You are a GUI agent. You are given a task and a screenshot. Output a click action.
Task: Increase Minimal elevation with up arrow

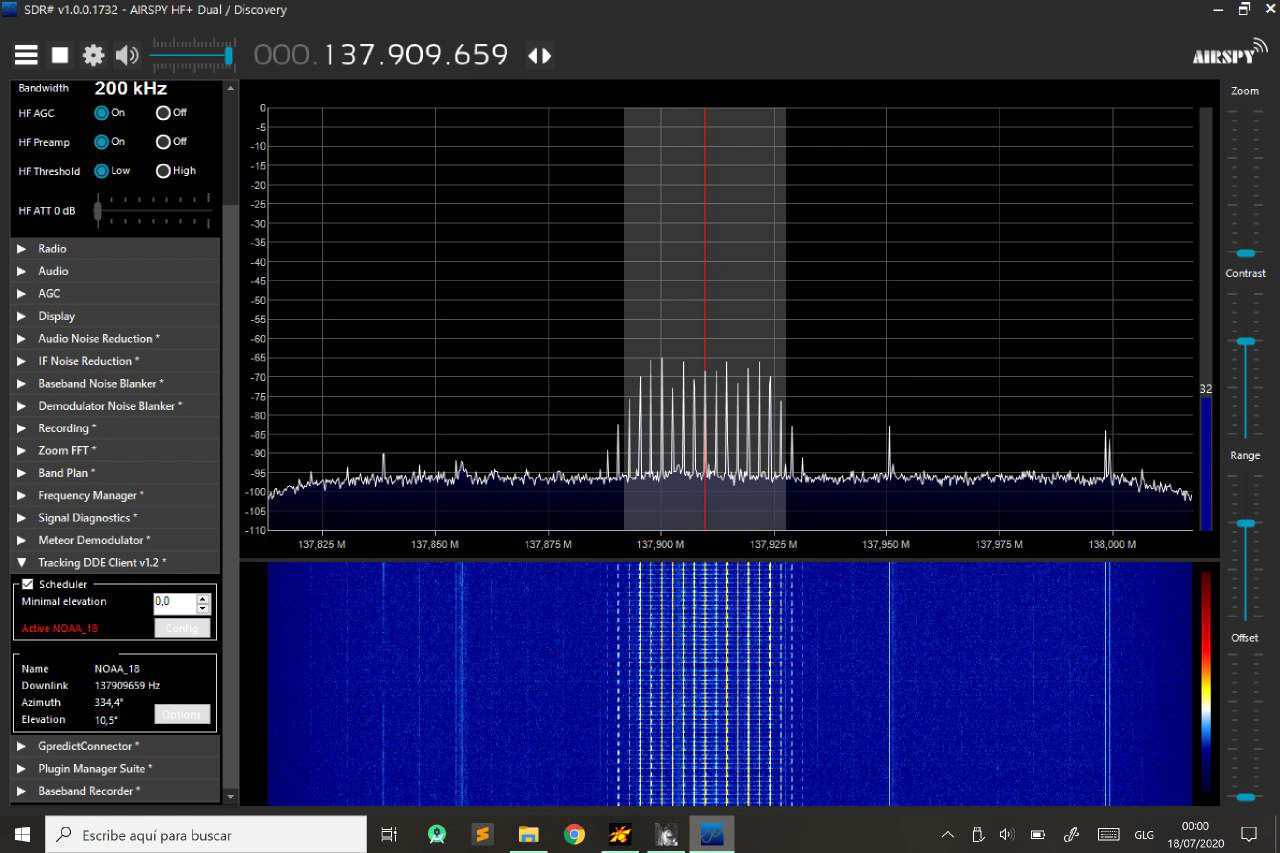click(204, 598)
